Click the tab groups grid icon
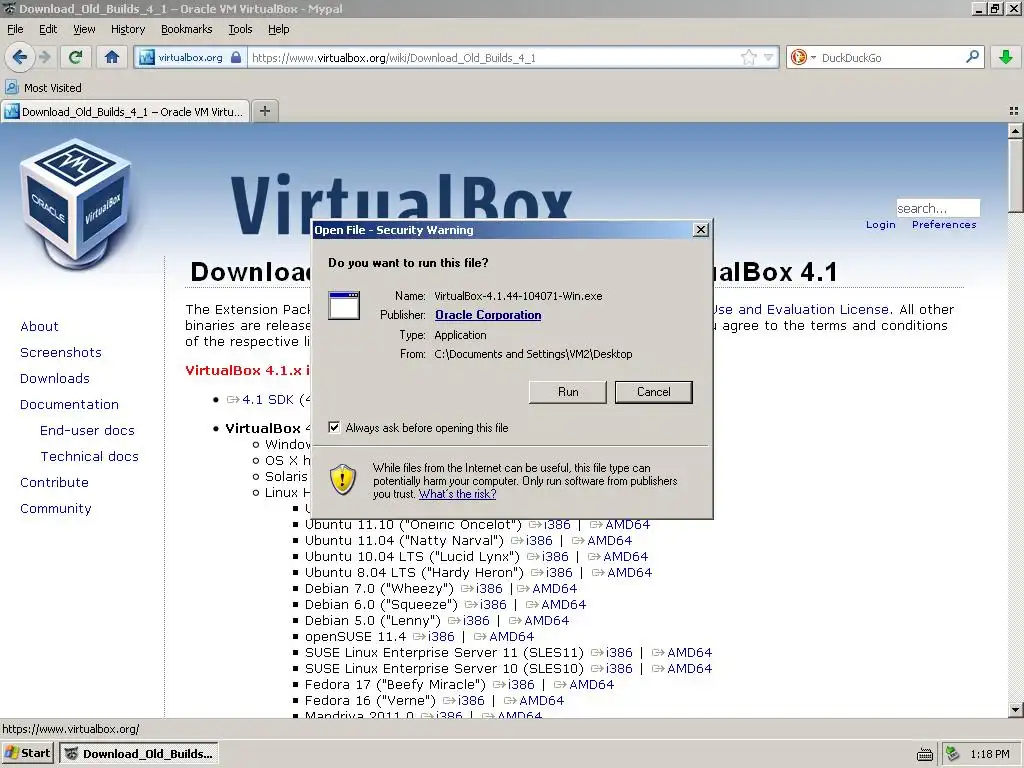The width and height of the screenshot is (1024, 768). 1014,111
